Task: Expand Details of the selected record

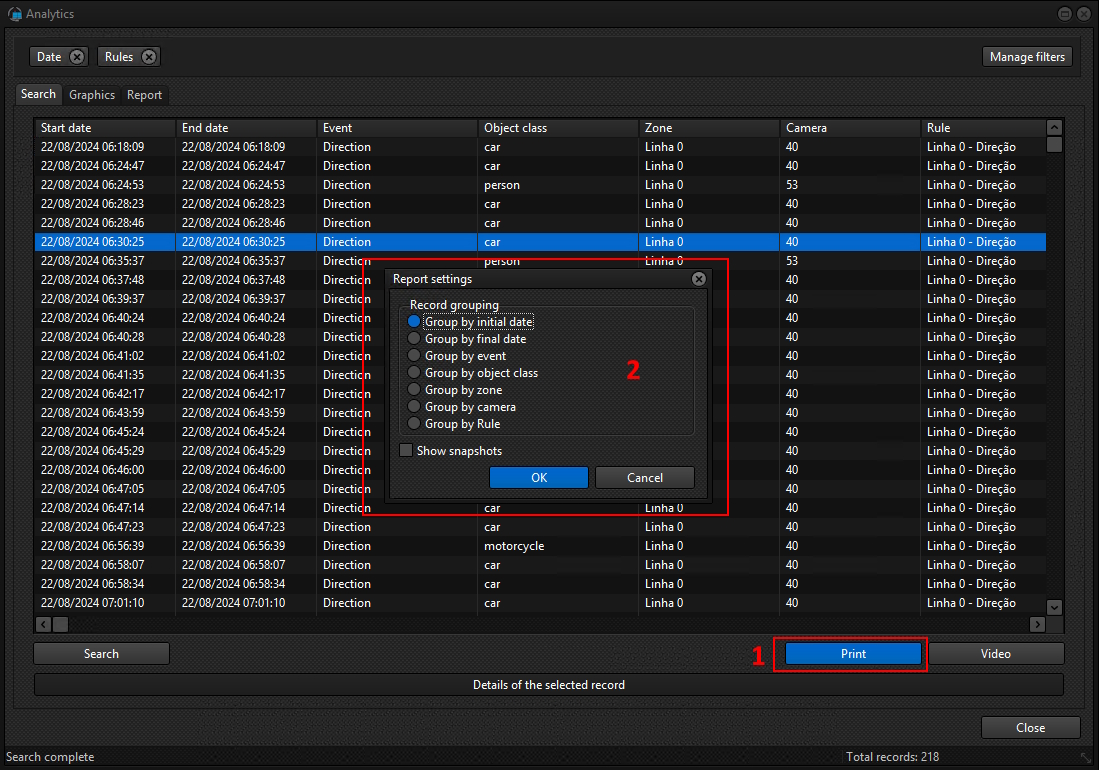Action: pos(548,685)
